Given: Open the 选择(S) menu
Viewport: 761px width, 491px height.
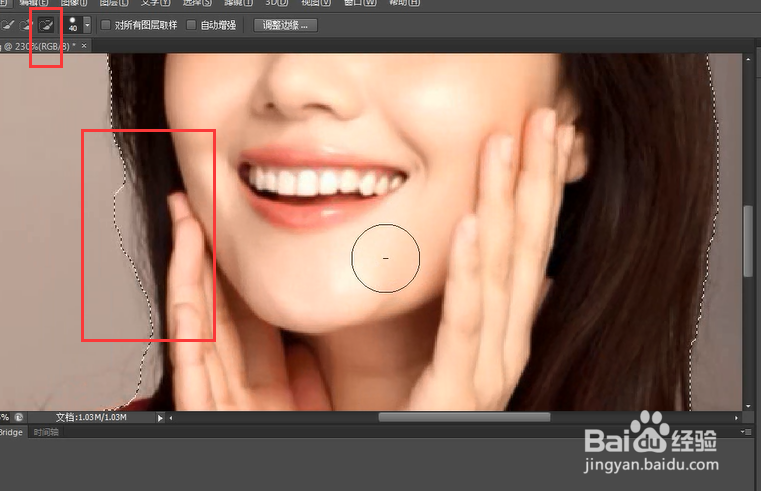Looking at the screenshot, I should (x=197, y=3).
